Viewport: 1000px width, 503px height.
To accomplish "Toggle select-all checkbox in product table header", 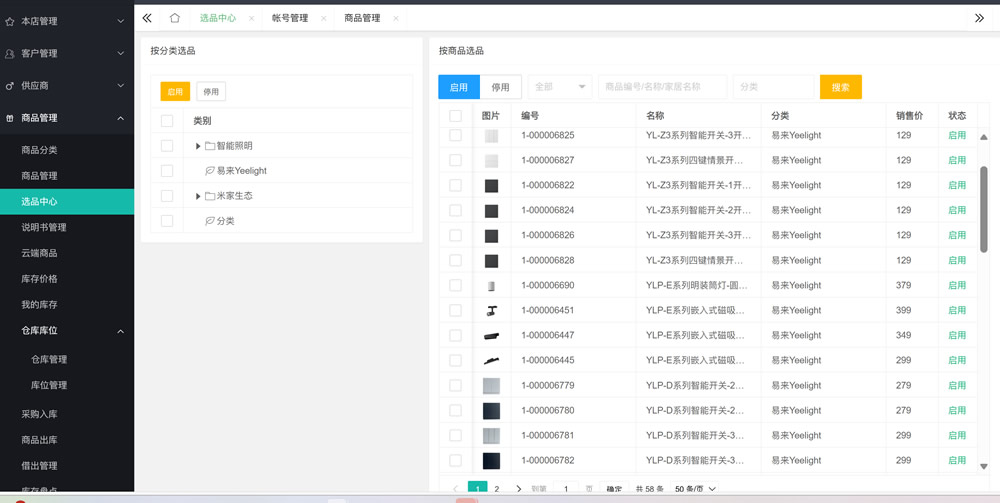I will tap(455, 116).
